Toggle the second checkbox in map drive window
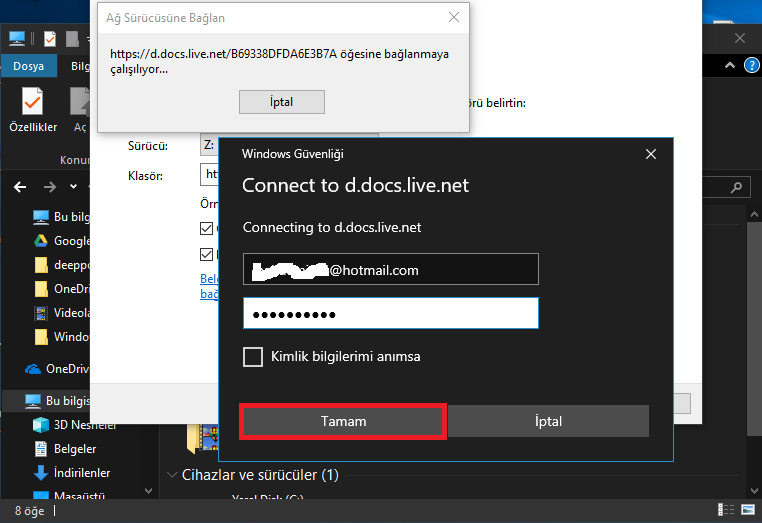 (x=207, y=254)
